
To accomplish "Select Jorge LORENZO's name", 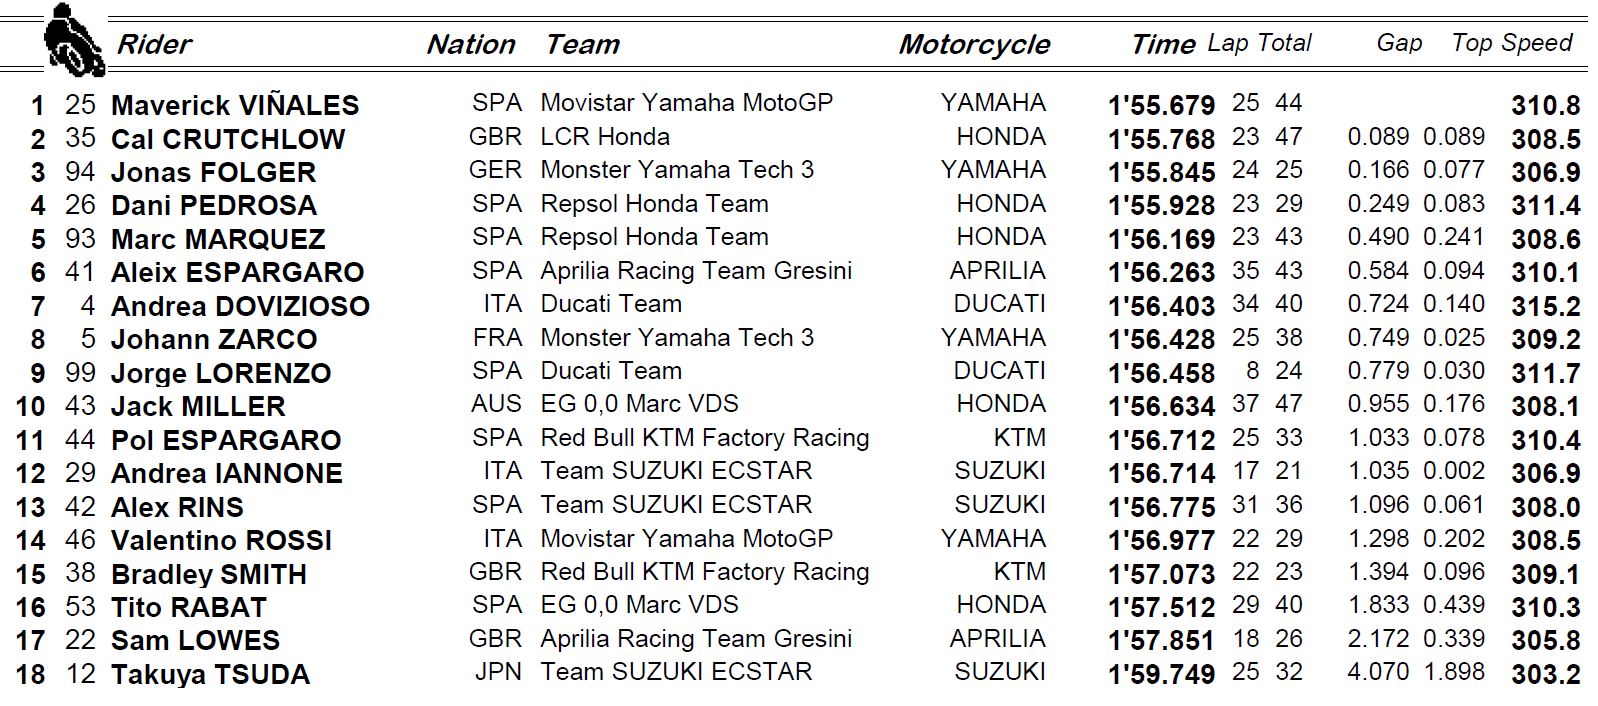I will 221,374.
